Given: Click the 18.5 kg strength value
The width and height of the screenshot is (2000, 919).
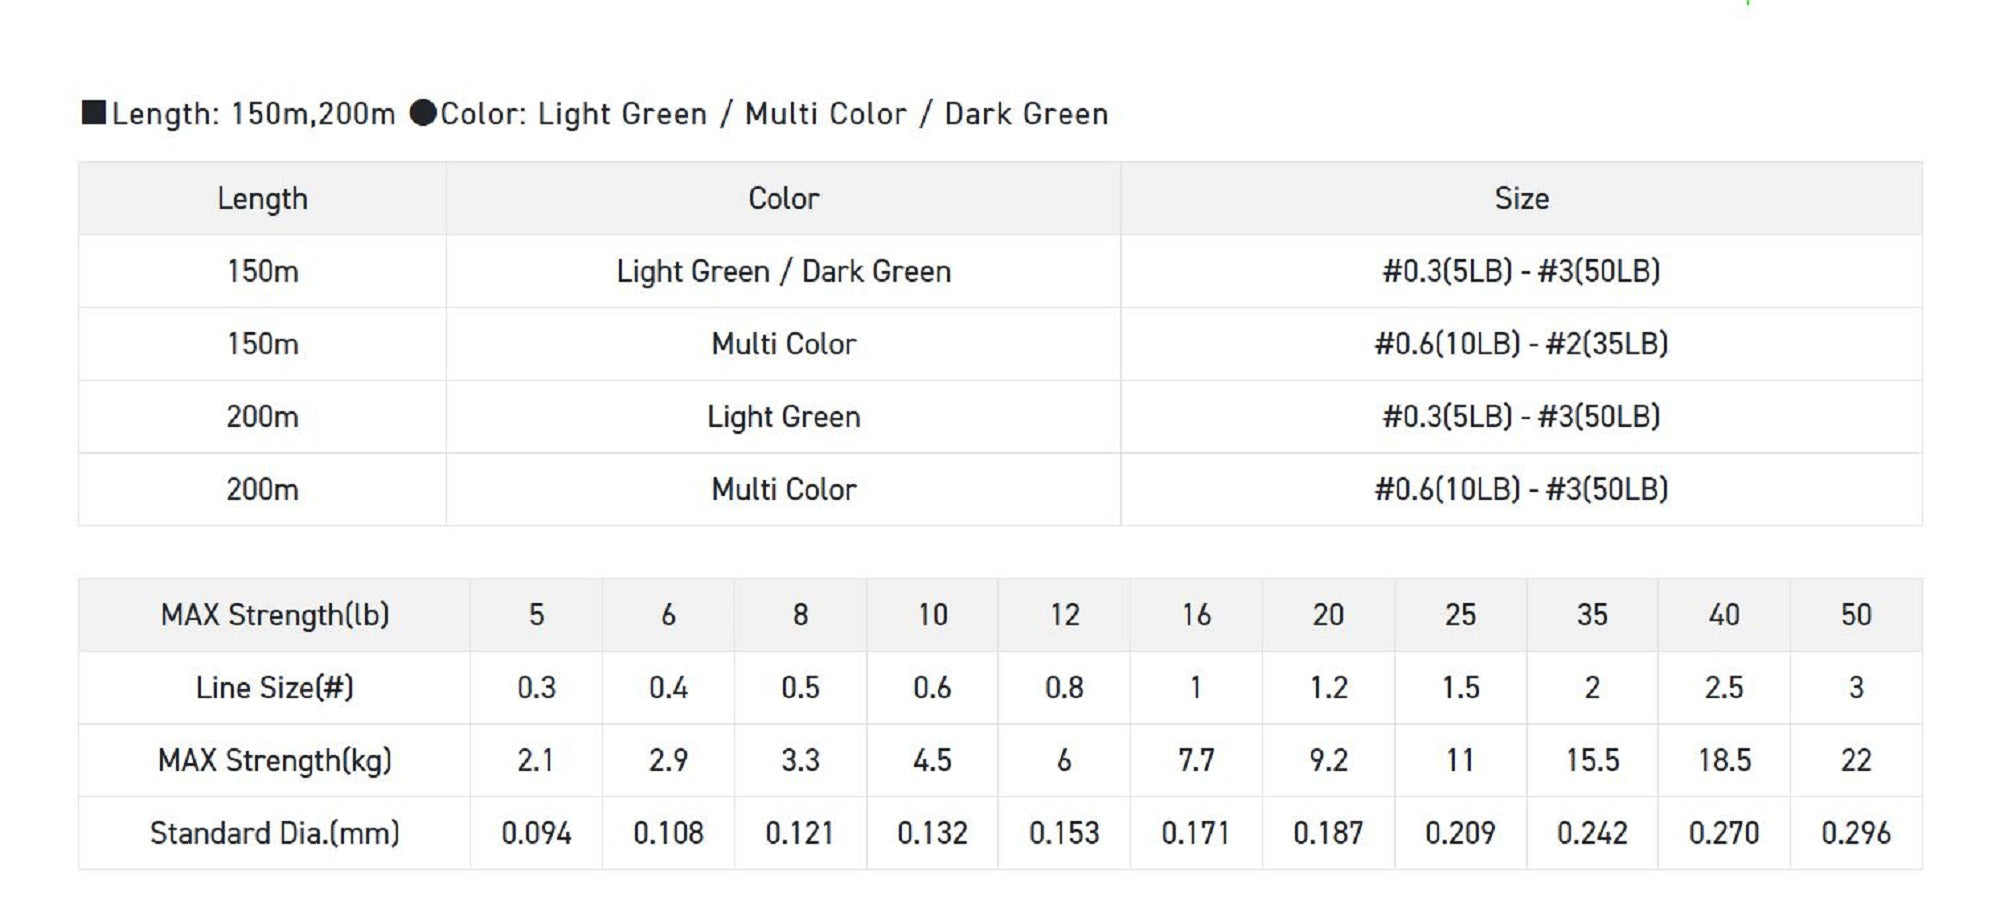Looking at the screenshot, I should pos(1724,761).
